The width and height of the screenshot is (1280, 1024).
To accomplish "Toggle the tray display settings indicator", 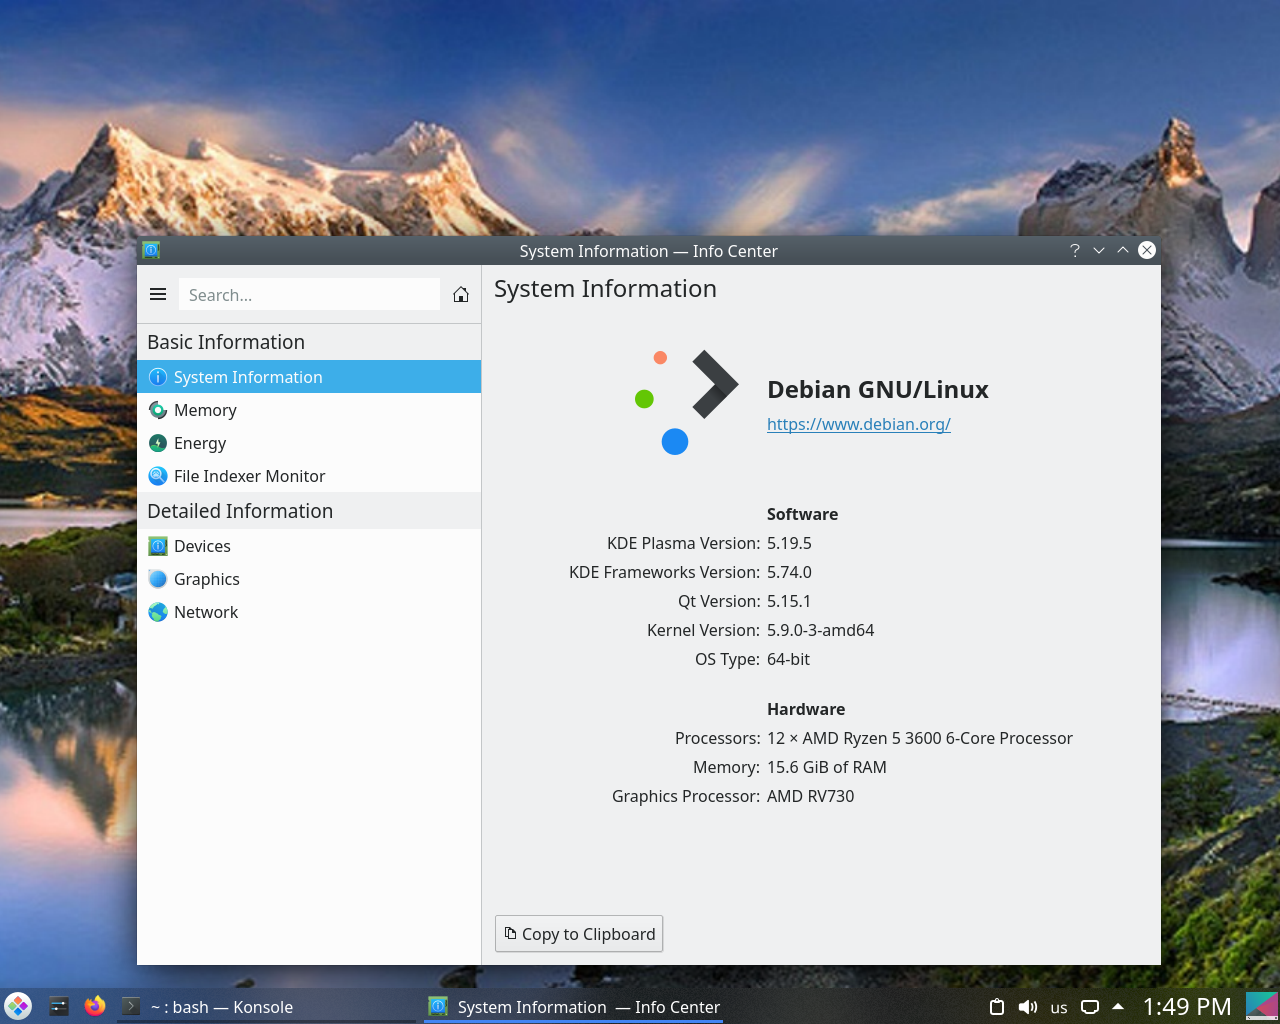I will [x=1088, y=1007].
